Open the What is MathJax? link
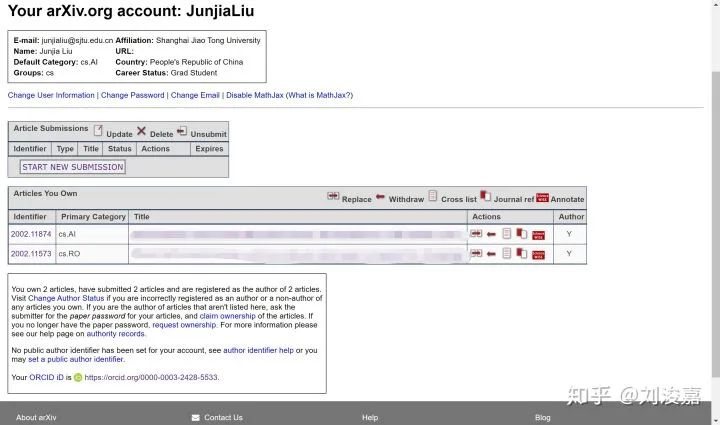720x425 pixels. (x=319, y=95)
